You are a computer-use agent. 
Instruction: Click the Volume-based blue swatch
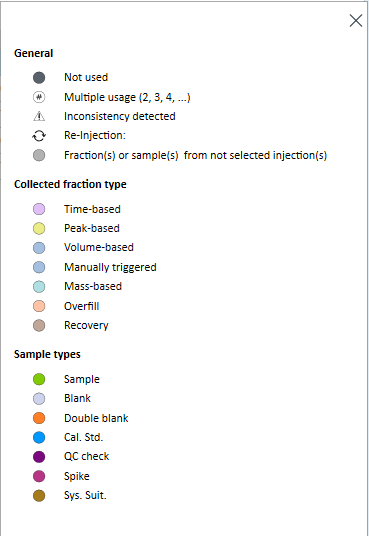39,247
